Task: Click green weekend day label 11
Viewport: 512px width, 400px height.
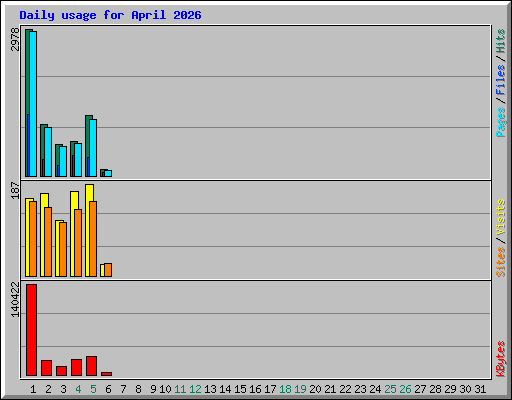Action: tap(180, 389)
